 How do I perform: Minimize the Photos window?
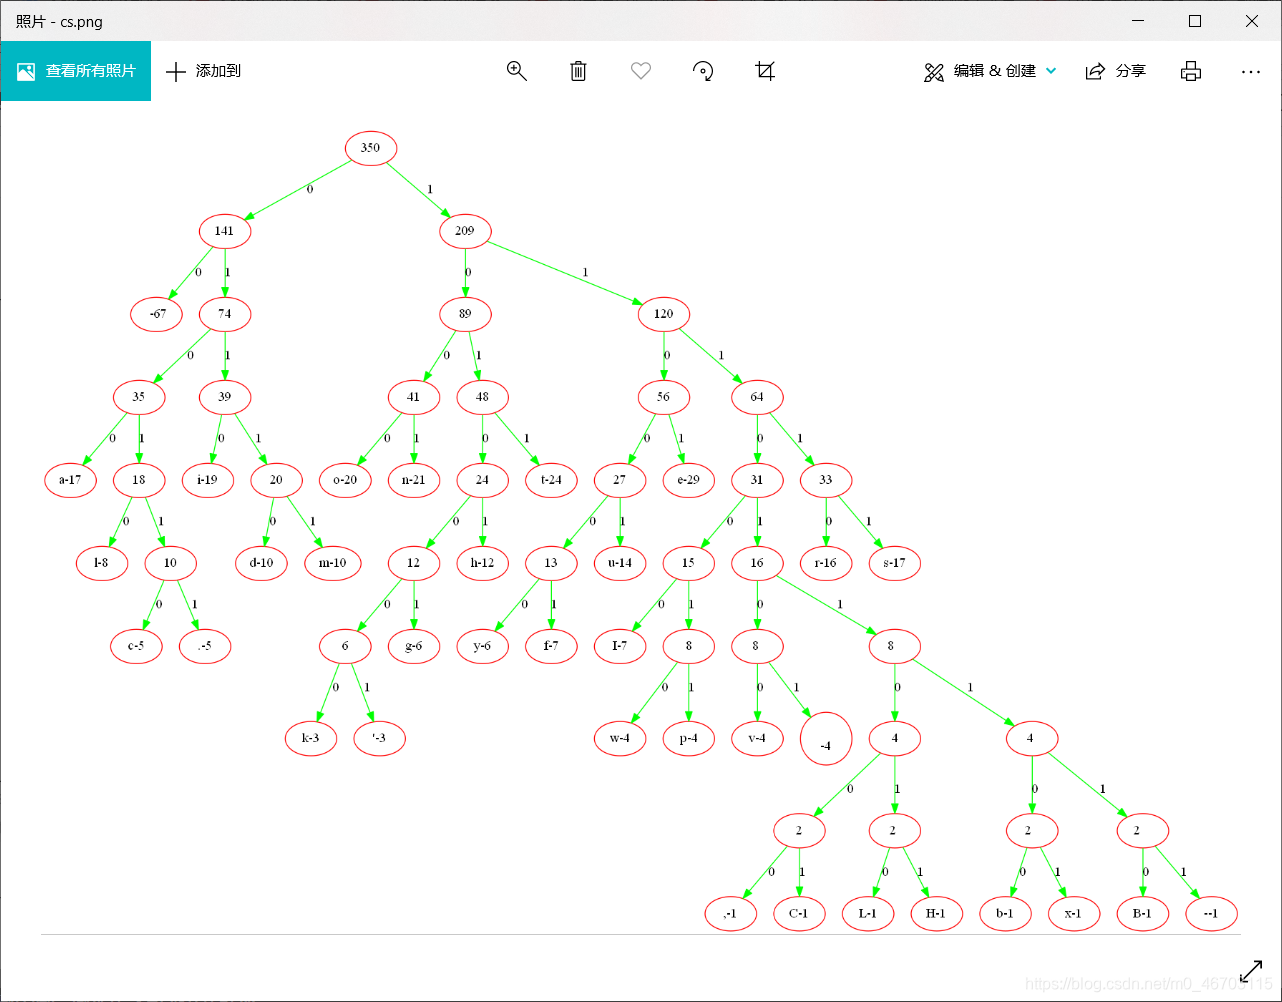[x=1138, y=20]
